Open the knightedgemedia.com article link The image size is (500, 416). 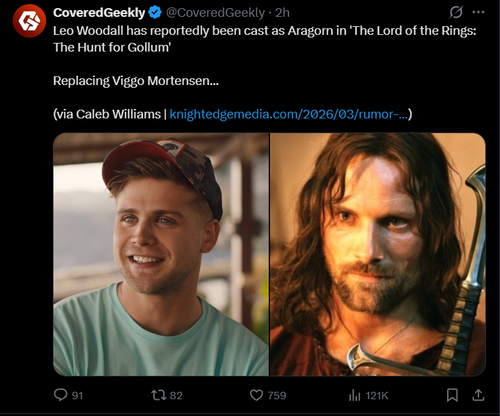[289, 114]
